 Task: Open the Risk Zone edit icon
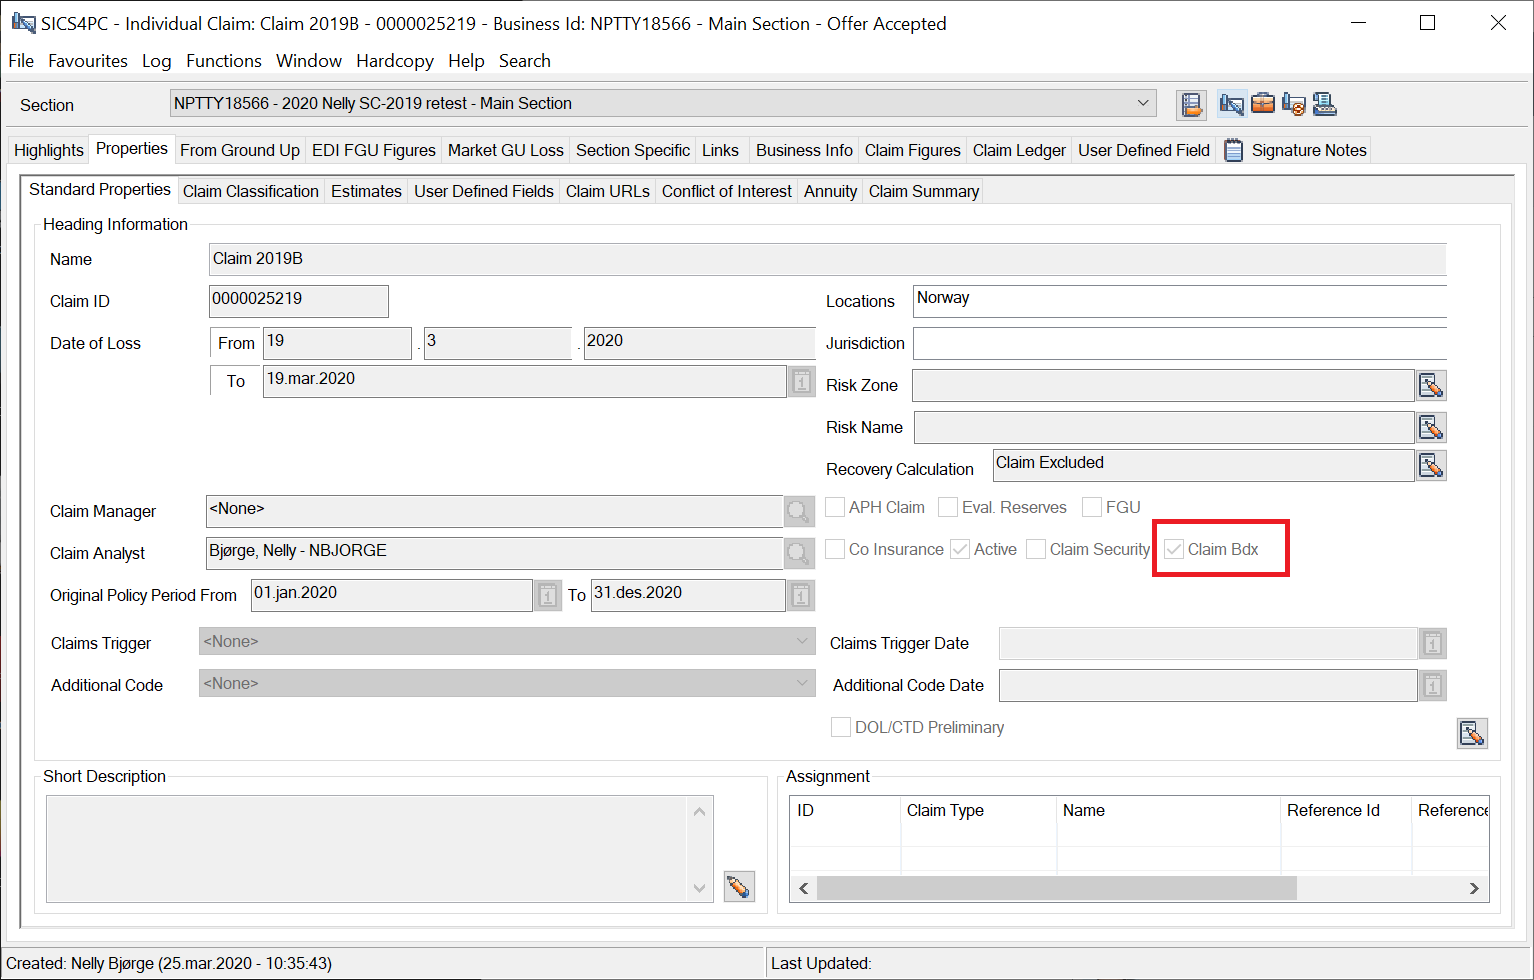coord(1431,385)
